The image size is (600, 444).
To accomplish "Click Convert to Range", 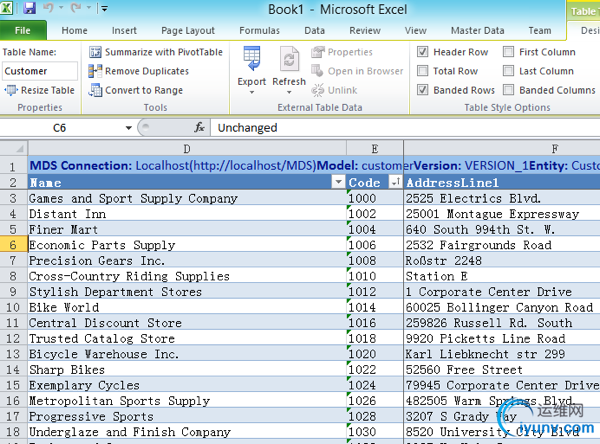I will [x=135, y=90].
